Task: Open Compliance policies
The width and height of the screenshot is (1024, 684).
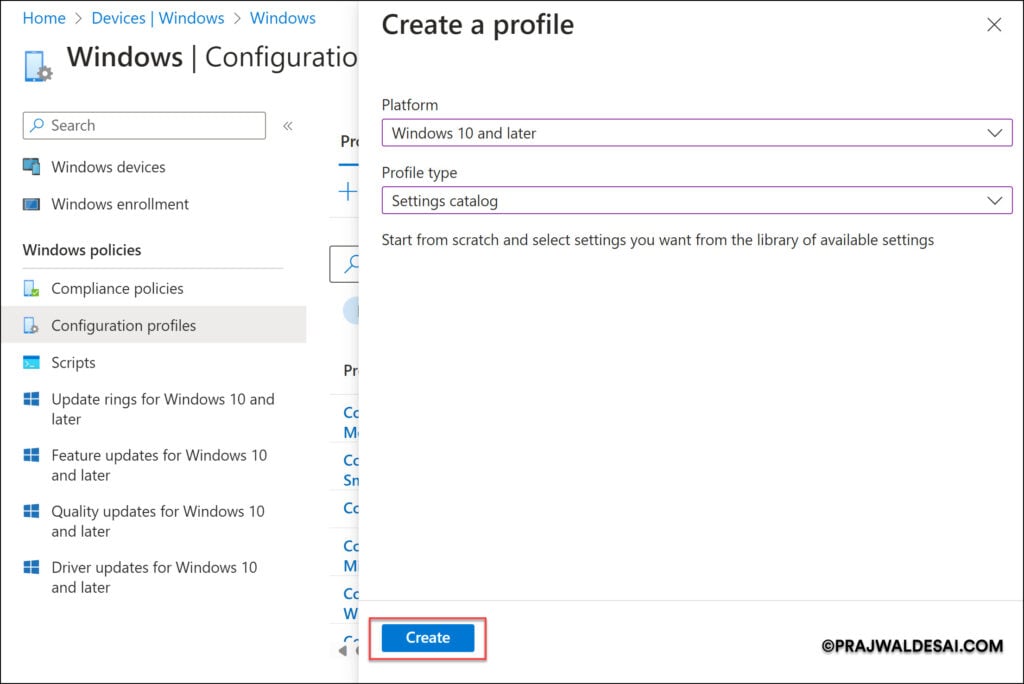Action: pyautogui.click(x=118, y=289)
